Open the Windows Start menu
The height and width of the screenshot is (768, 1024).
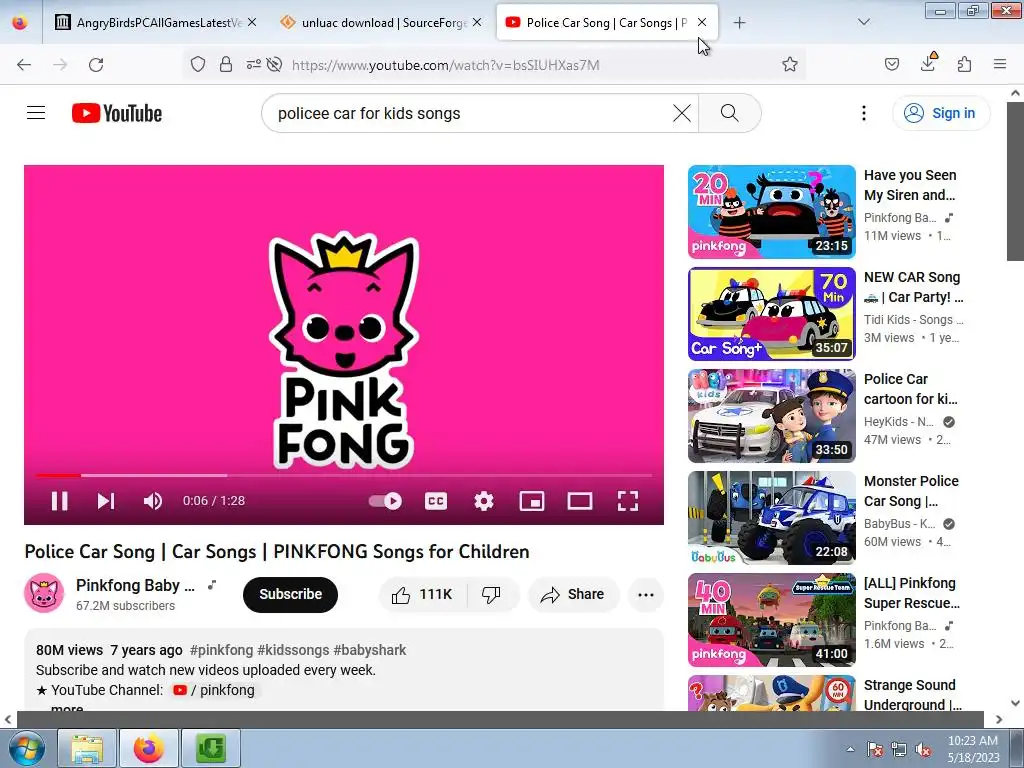pos(25,748)
